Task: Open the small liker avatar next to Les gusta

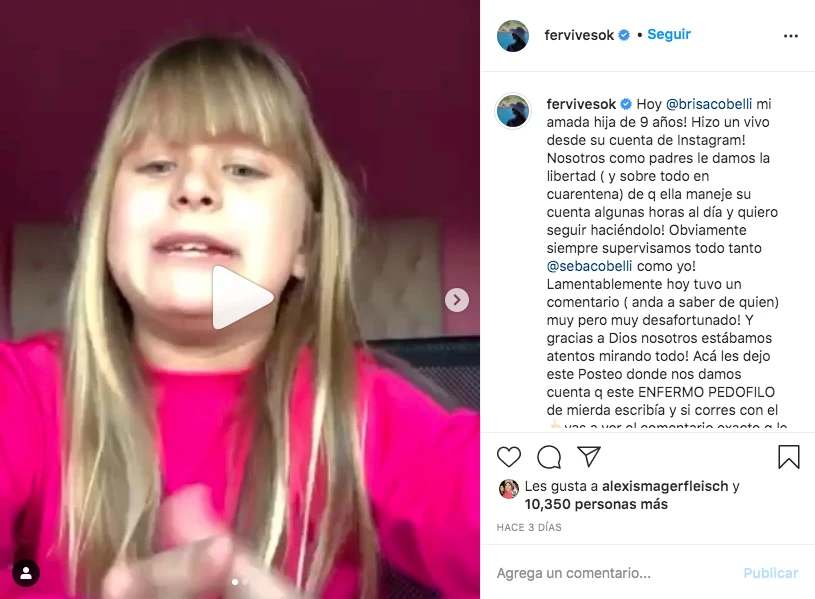Action: point(509,489)
